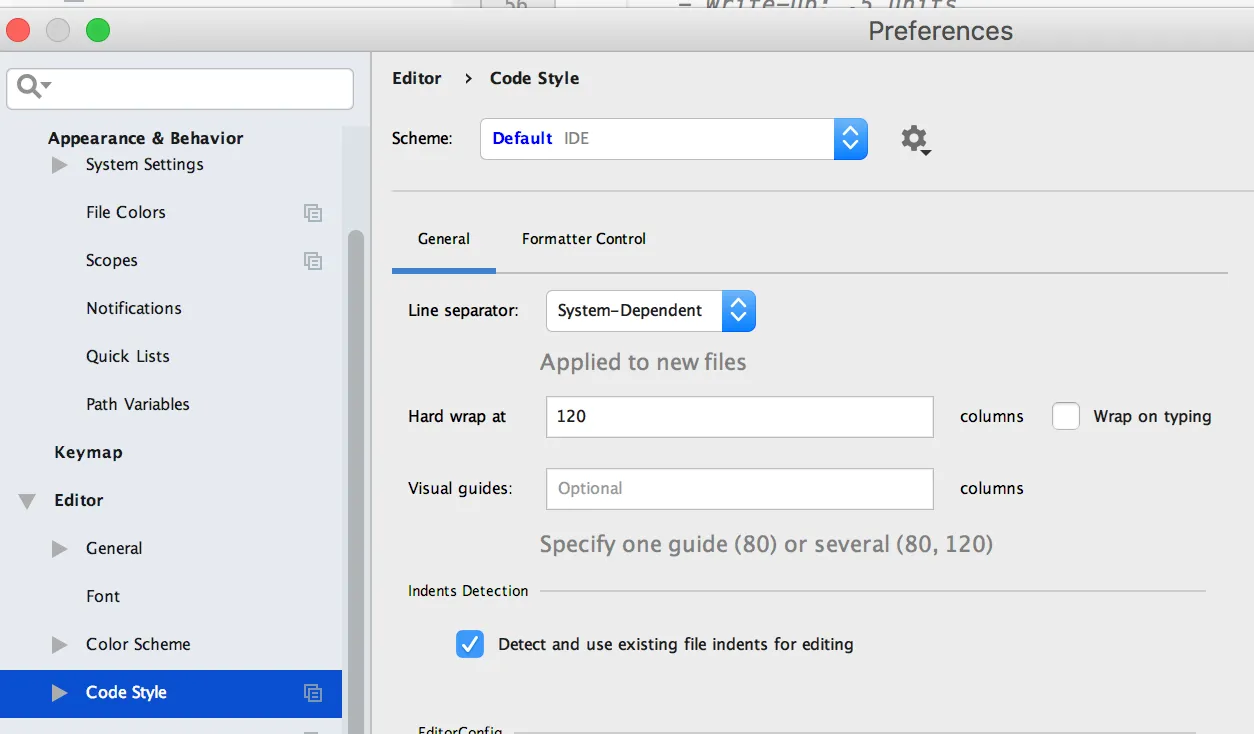The image size is (1254, 734).
Task: Click the scheme actions gear icon
Action: 914,139
